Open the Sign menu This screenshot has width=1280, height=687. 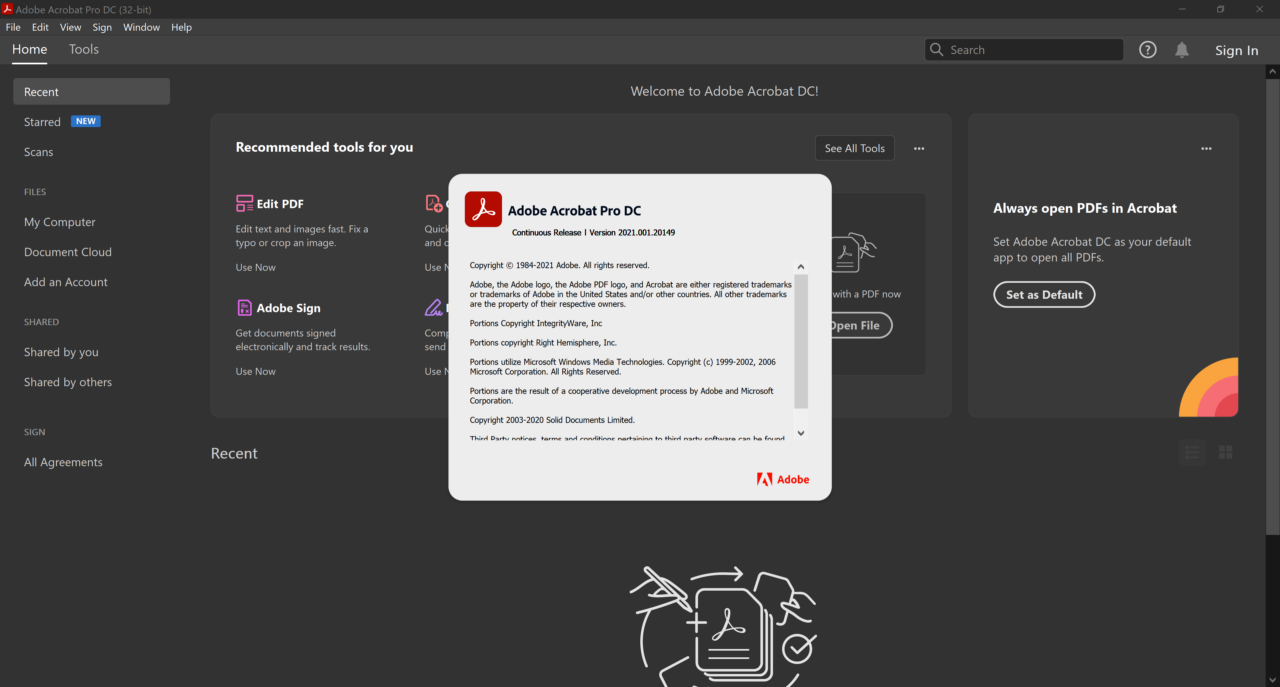pos(102,27)
